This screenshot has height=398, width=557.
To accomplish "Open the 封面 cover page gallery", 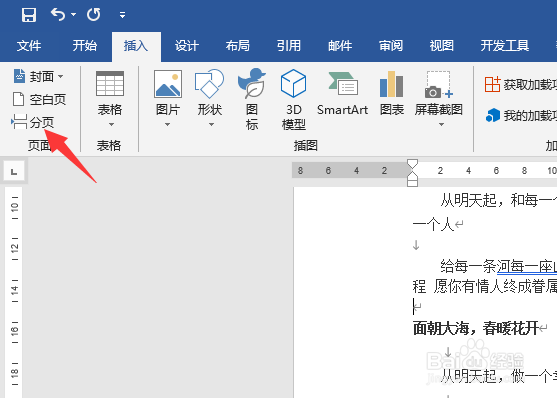I will (x=38, y=76).
